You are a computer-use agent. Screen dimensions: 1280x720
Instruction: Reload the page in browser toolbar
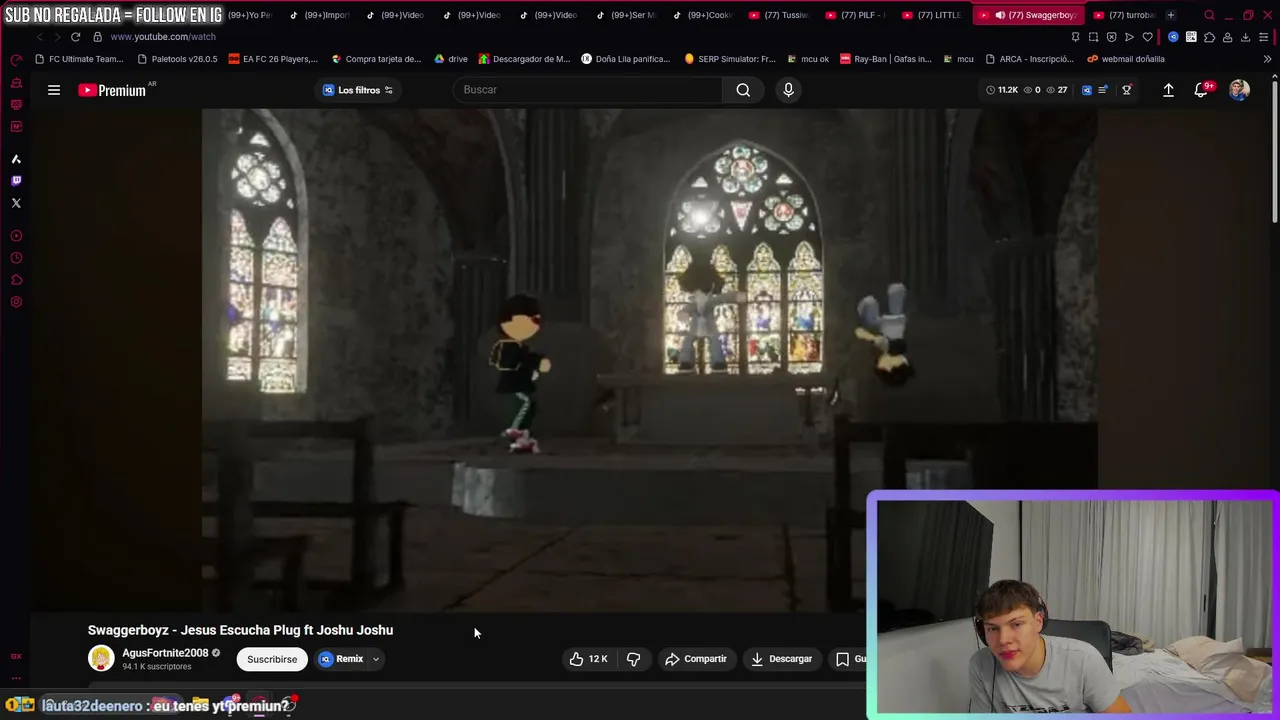click(x=75, y=37)
